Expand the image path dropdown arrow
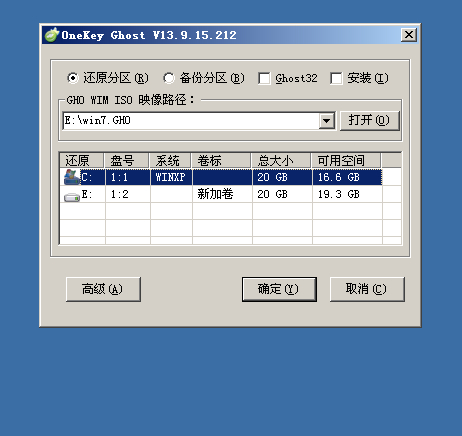This screenshot has width=462, height=436. coord(327,120)
